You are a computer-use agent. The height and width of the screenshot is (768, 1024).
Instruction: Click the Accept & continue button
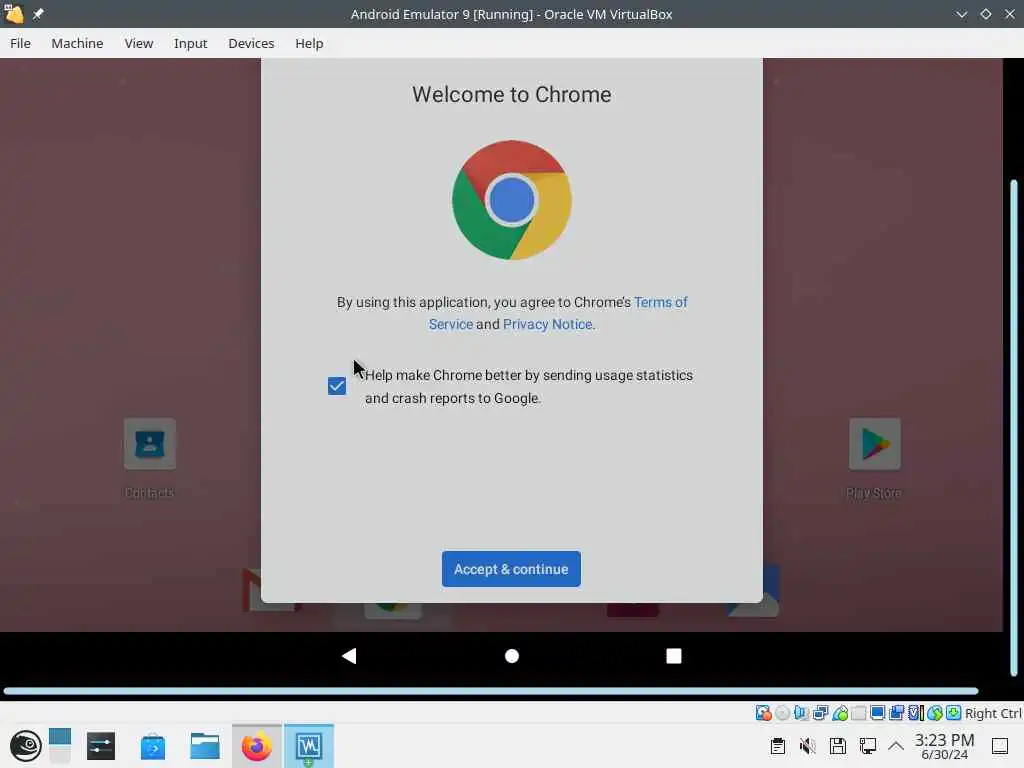[511, 569]
